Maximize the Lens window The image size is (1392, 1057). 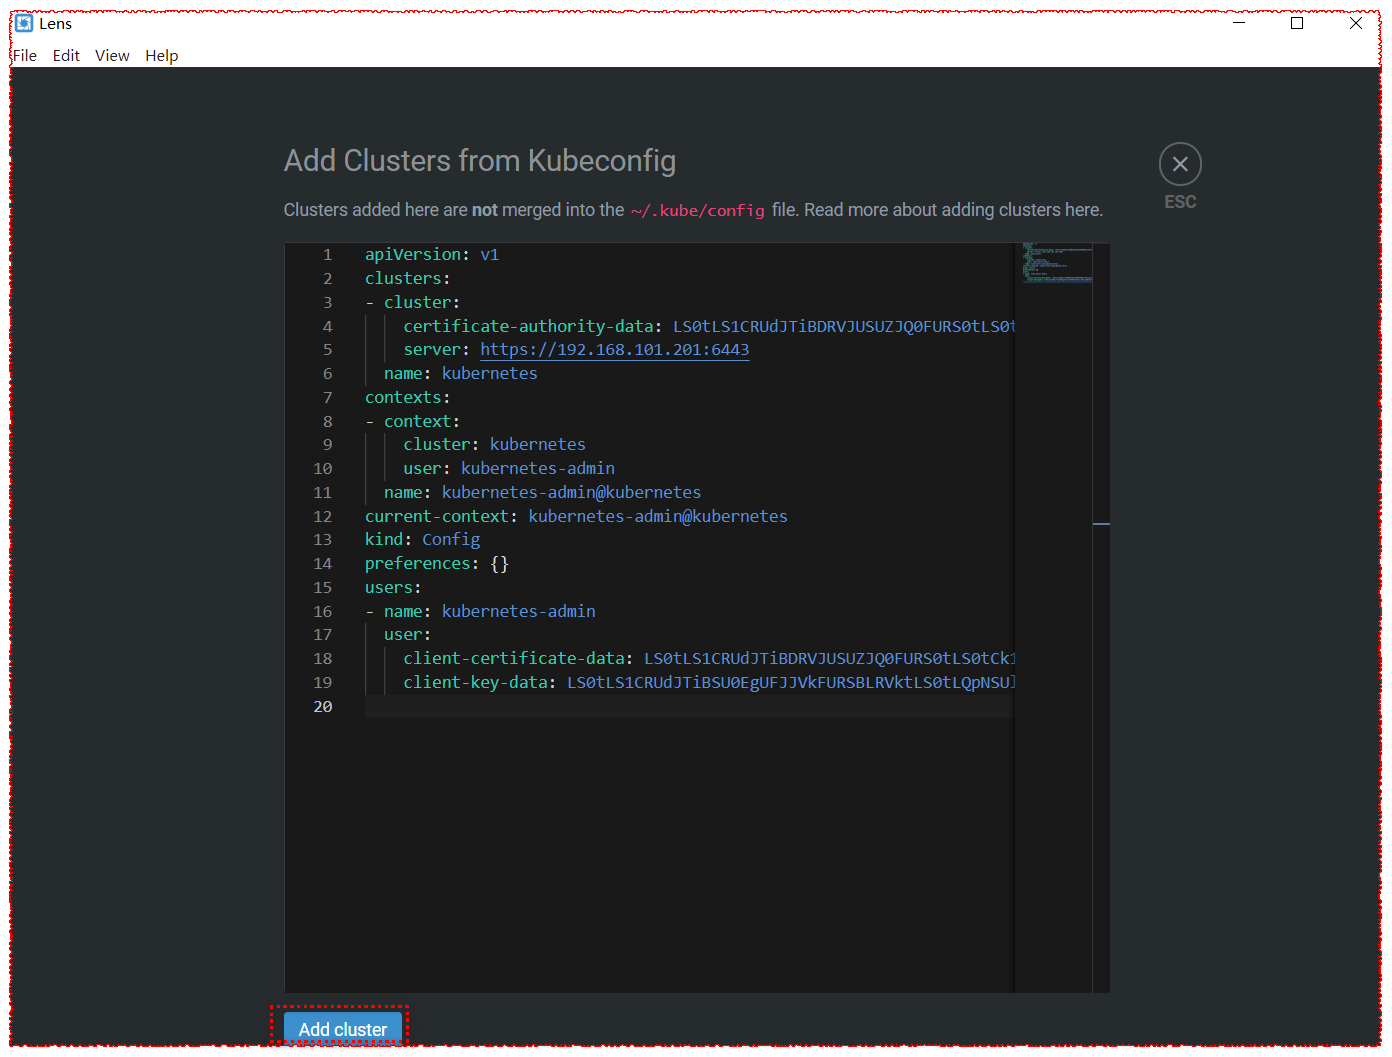[x=1297, y=23]
